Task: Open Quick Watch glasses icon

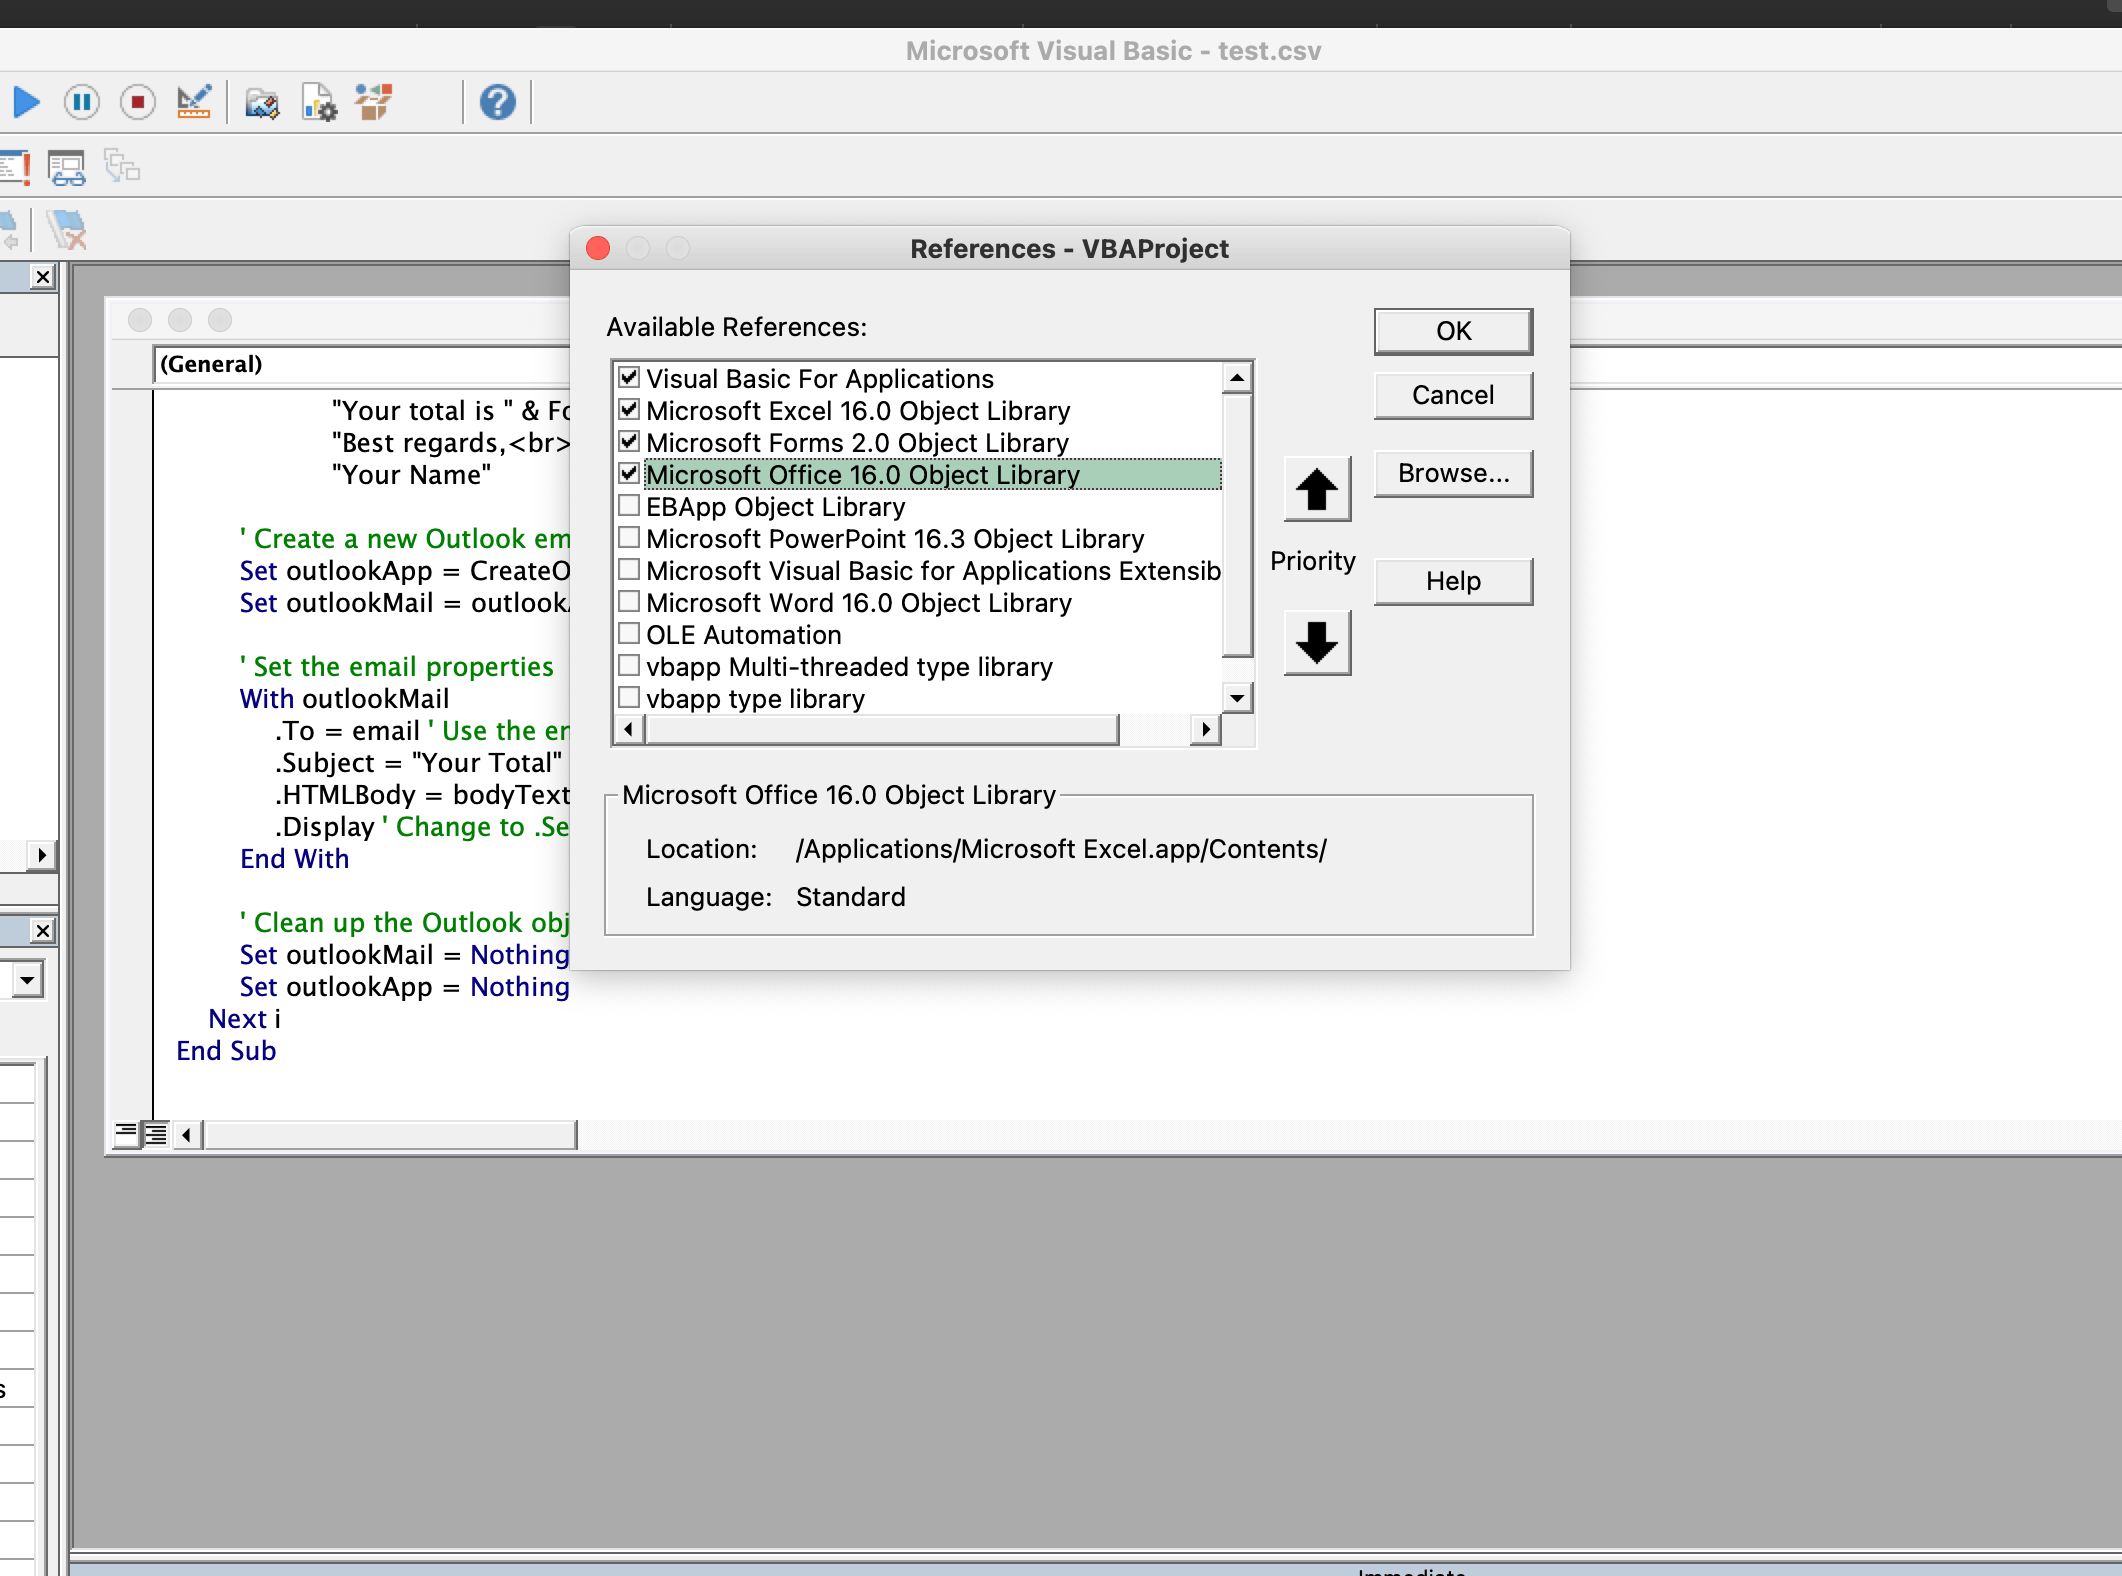Action: tap(67, 168)
